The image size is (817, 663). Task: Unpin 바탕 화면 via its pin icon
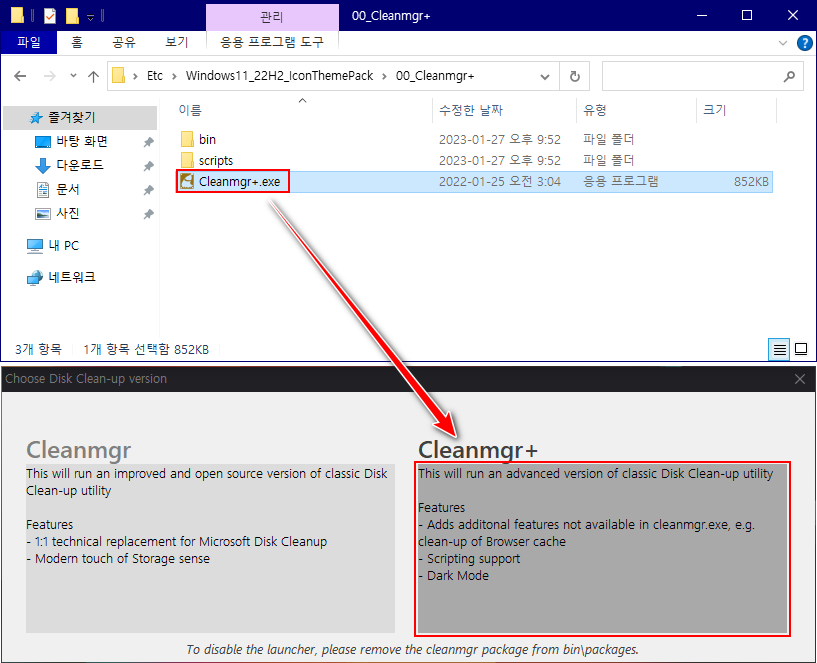pos(148,142)
